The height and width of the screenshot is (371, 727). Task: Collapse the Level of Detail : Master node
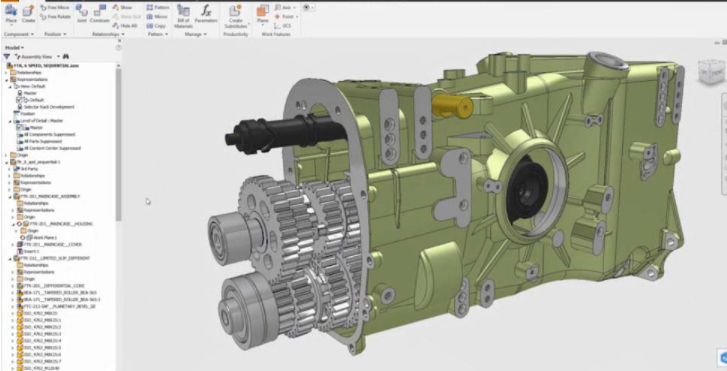(x=10, y=121)
